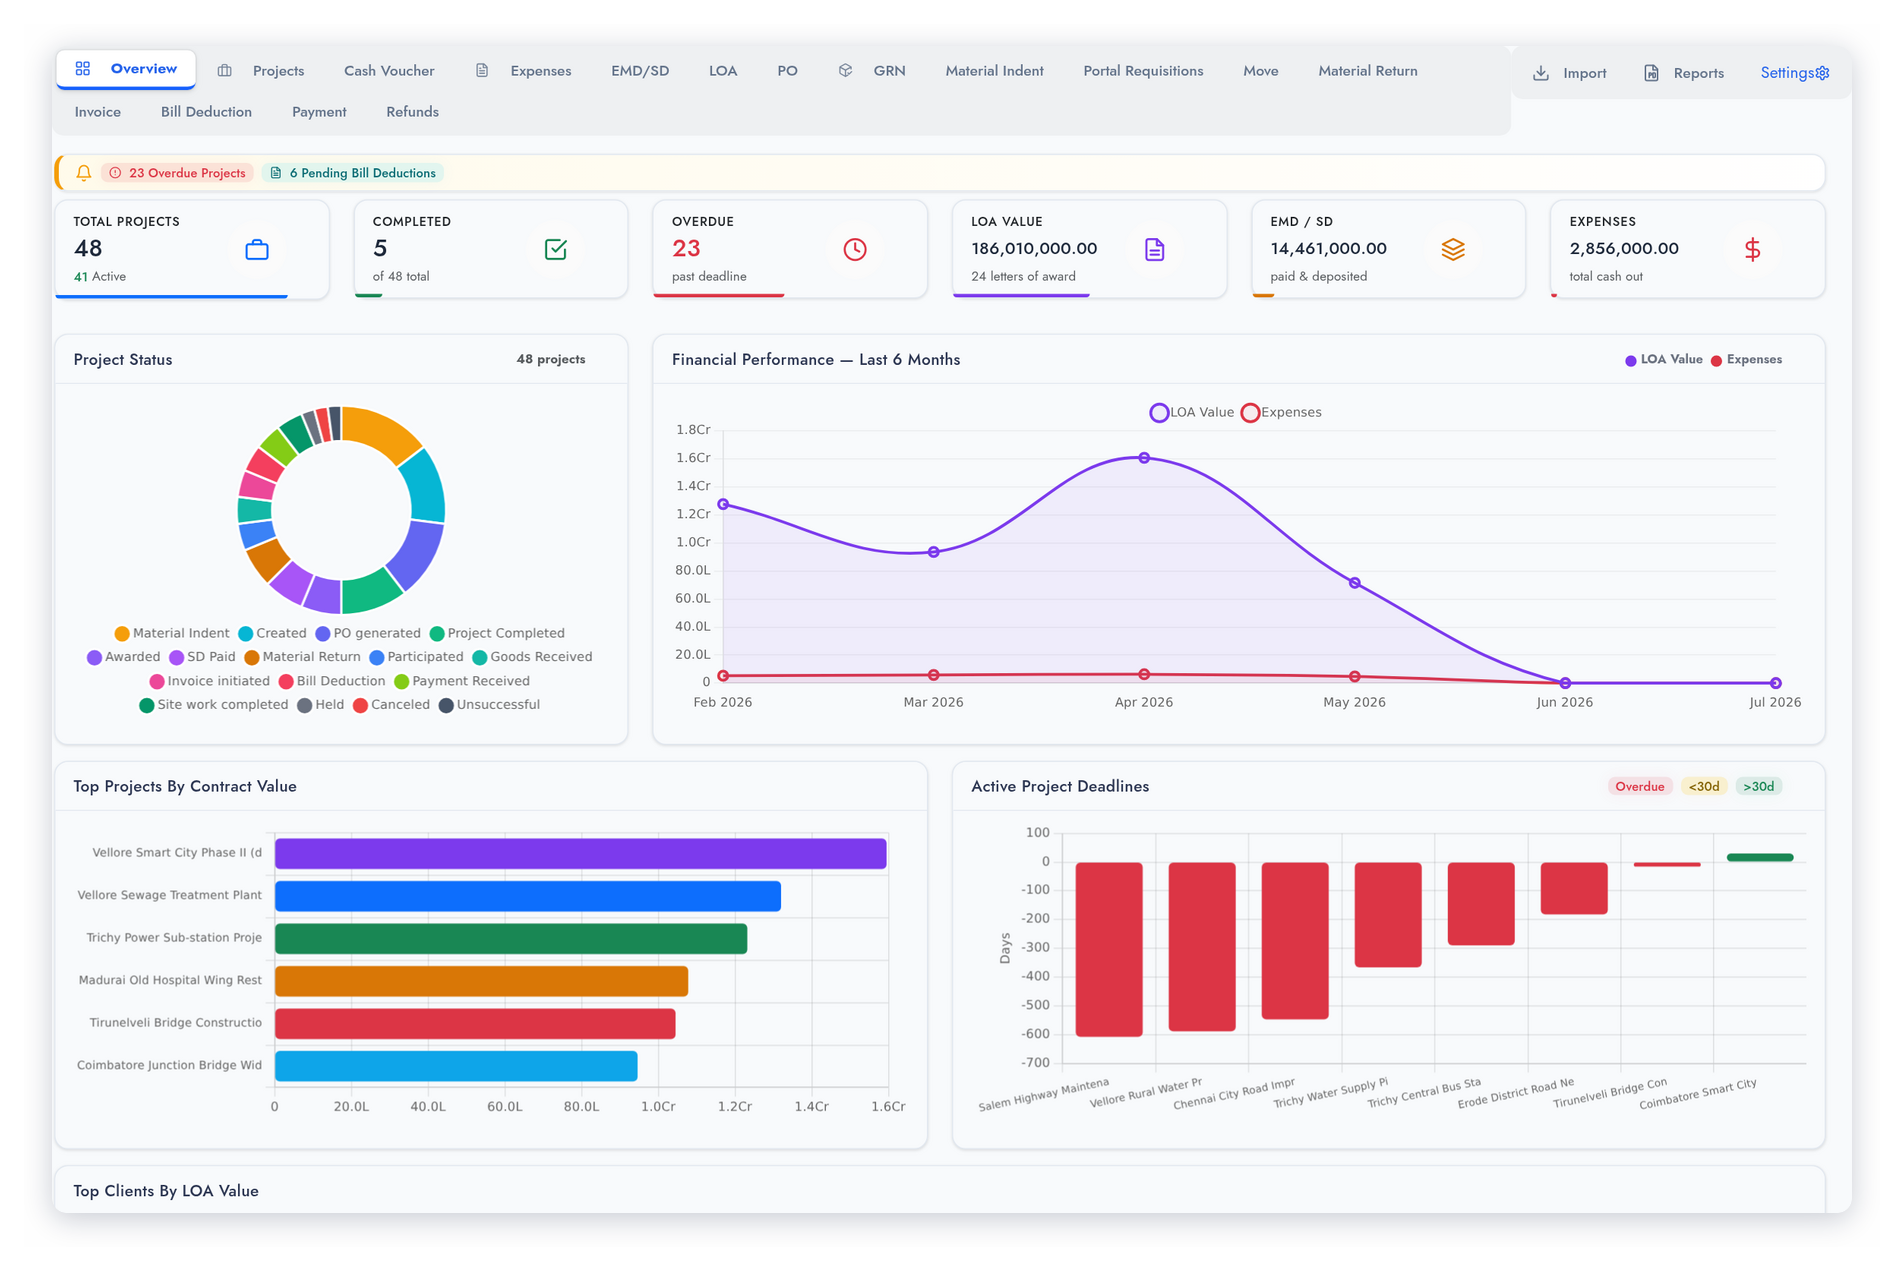This screenshot has width=1904, height=1271.
Task: Click the Erode District Road deadline bar
Action: (x=1574, y=888)
